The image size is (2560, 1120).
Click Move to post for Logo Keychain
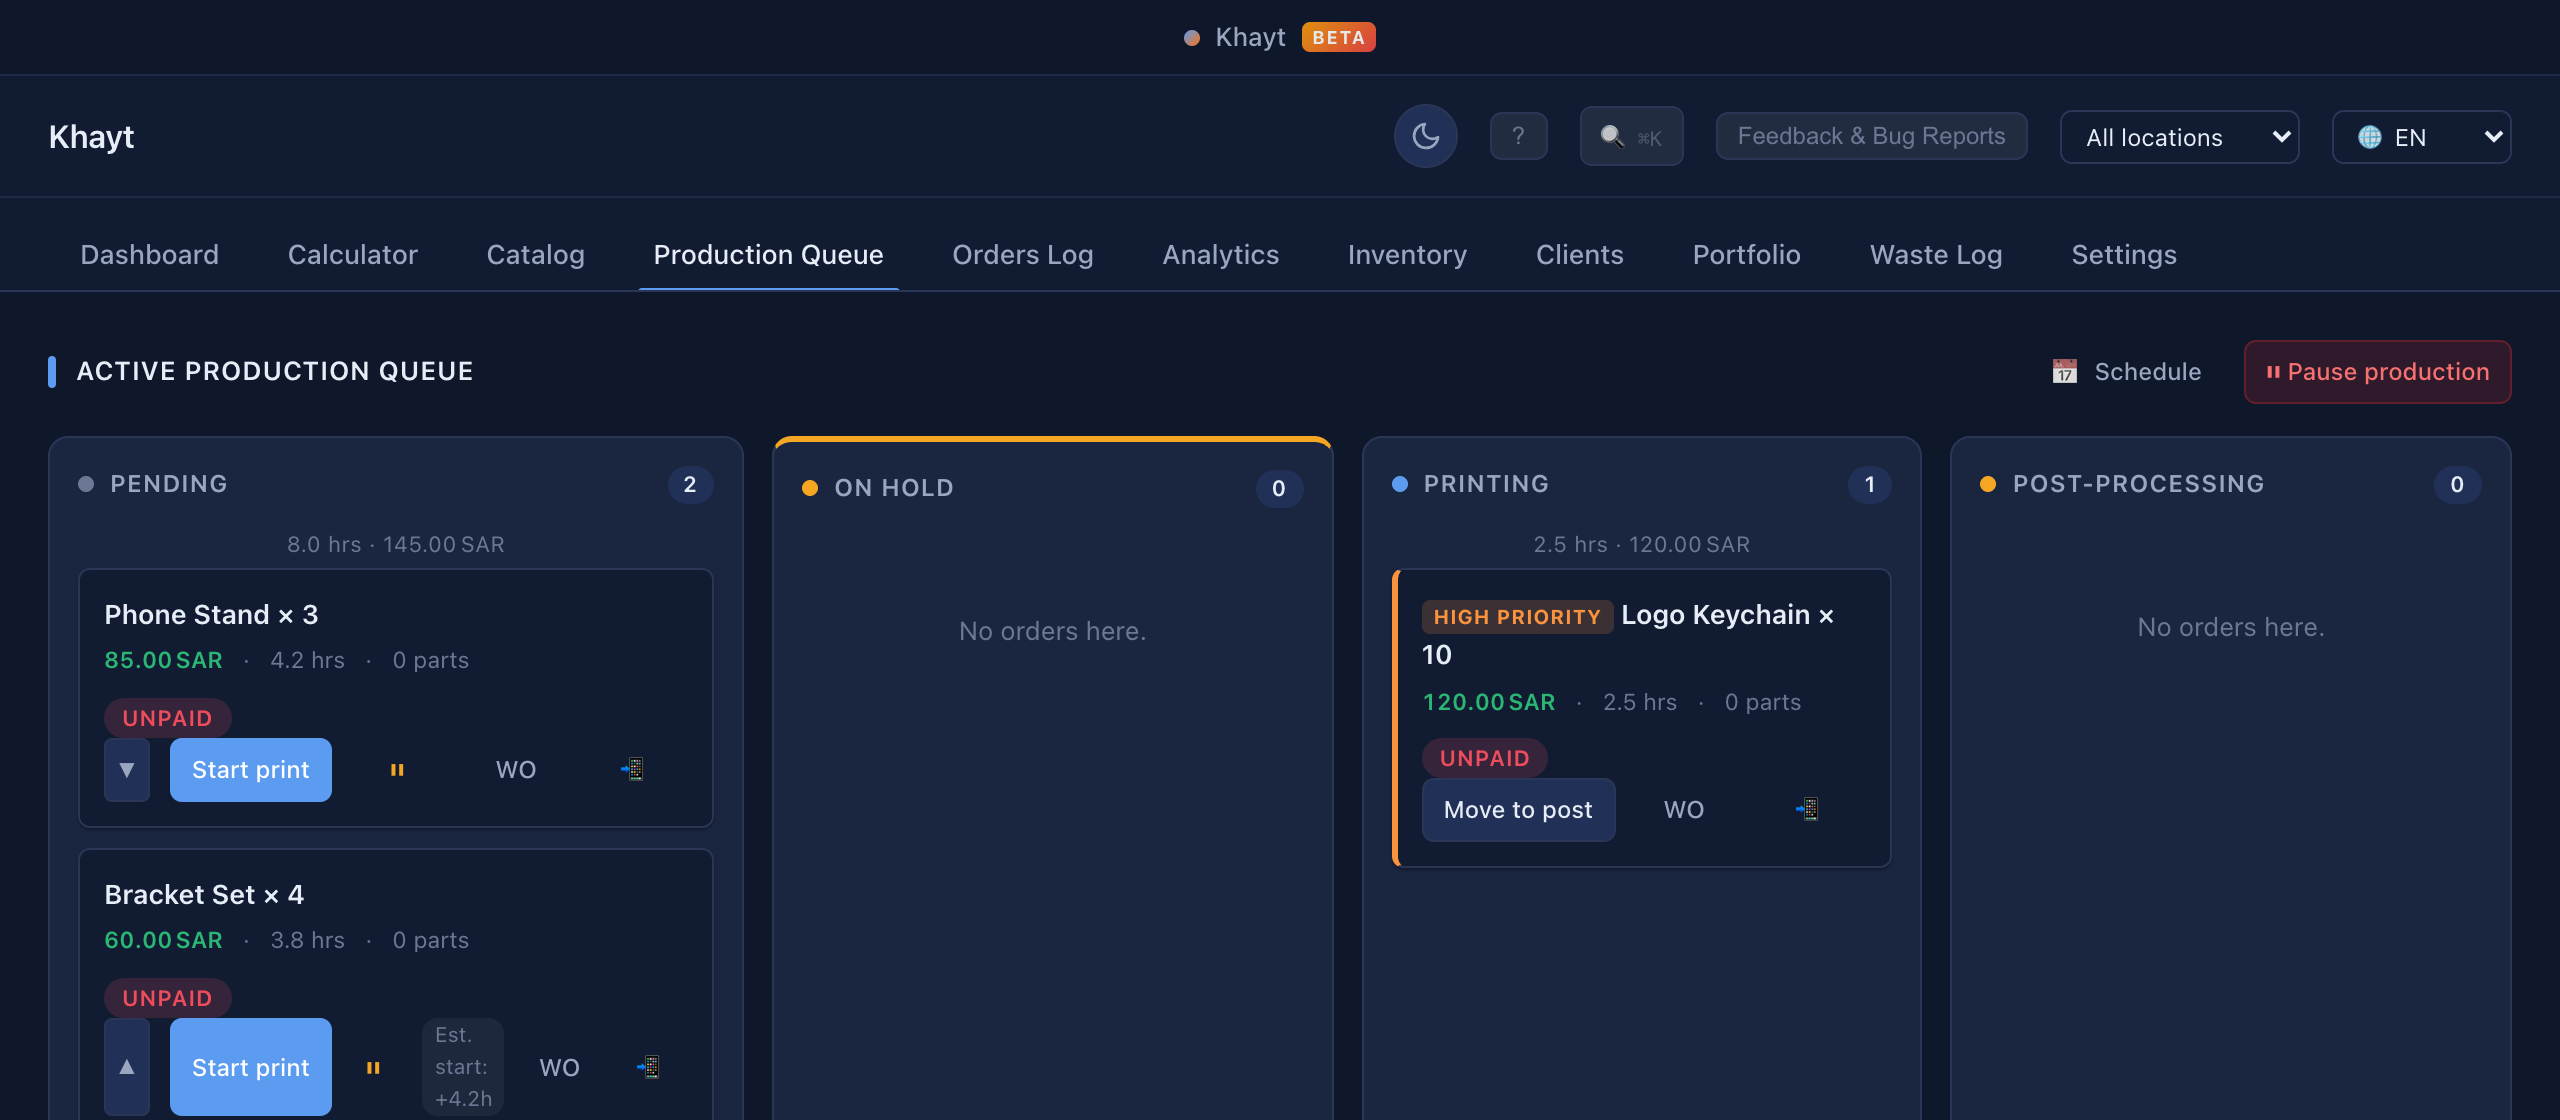coord(1518,810)
